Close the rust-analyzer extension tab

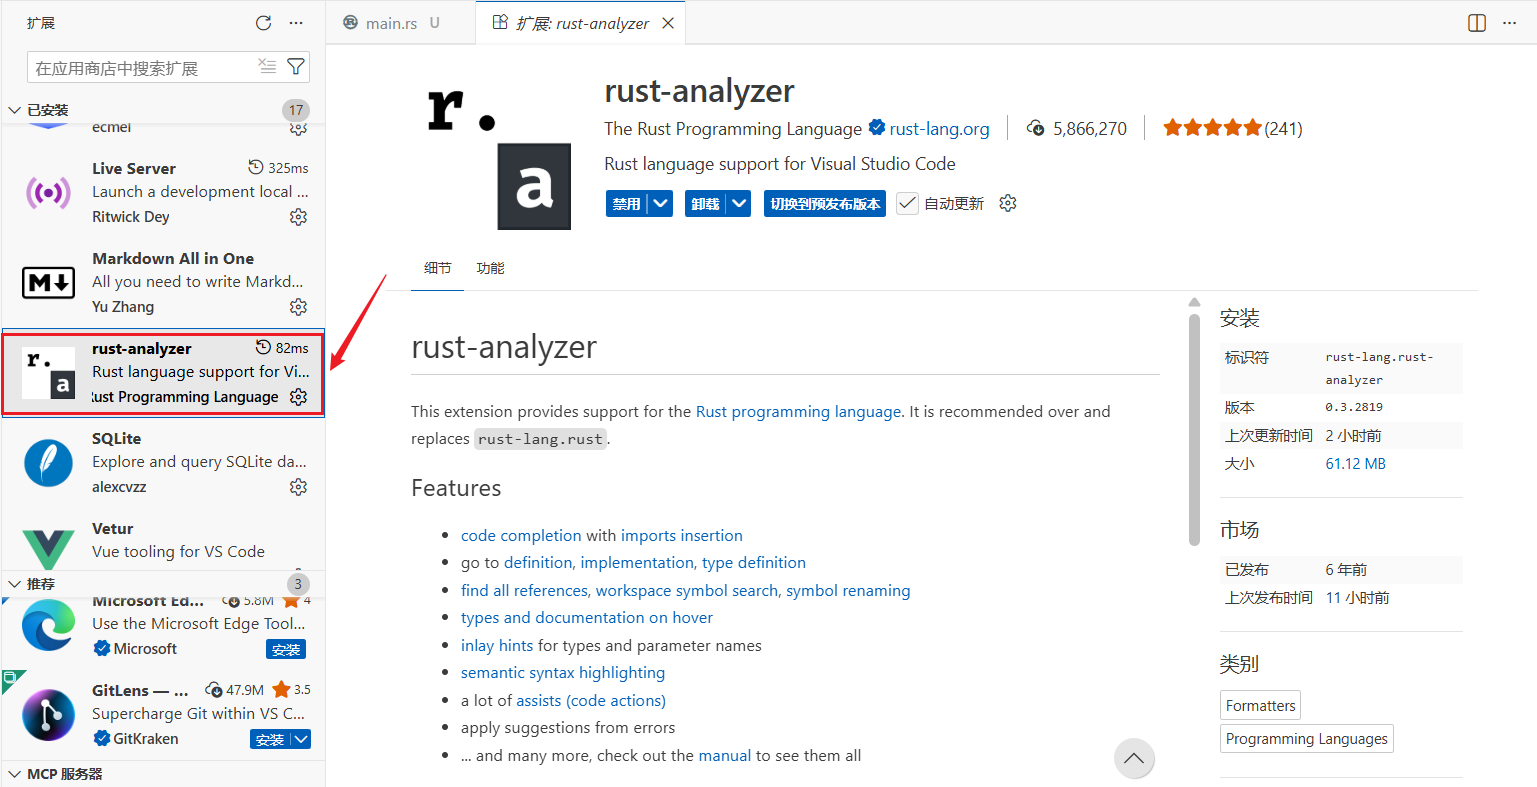tap(668, 23)
